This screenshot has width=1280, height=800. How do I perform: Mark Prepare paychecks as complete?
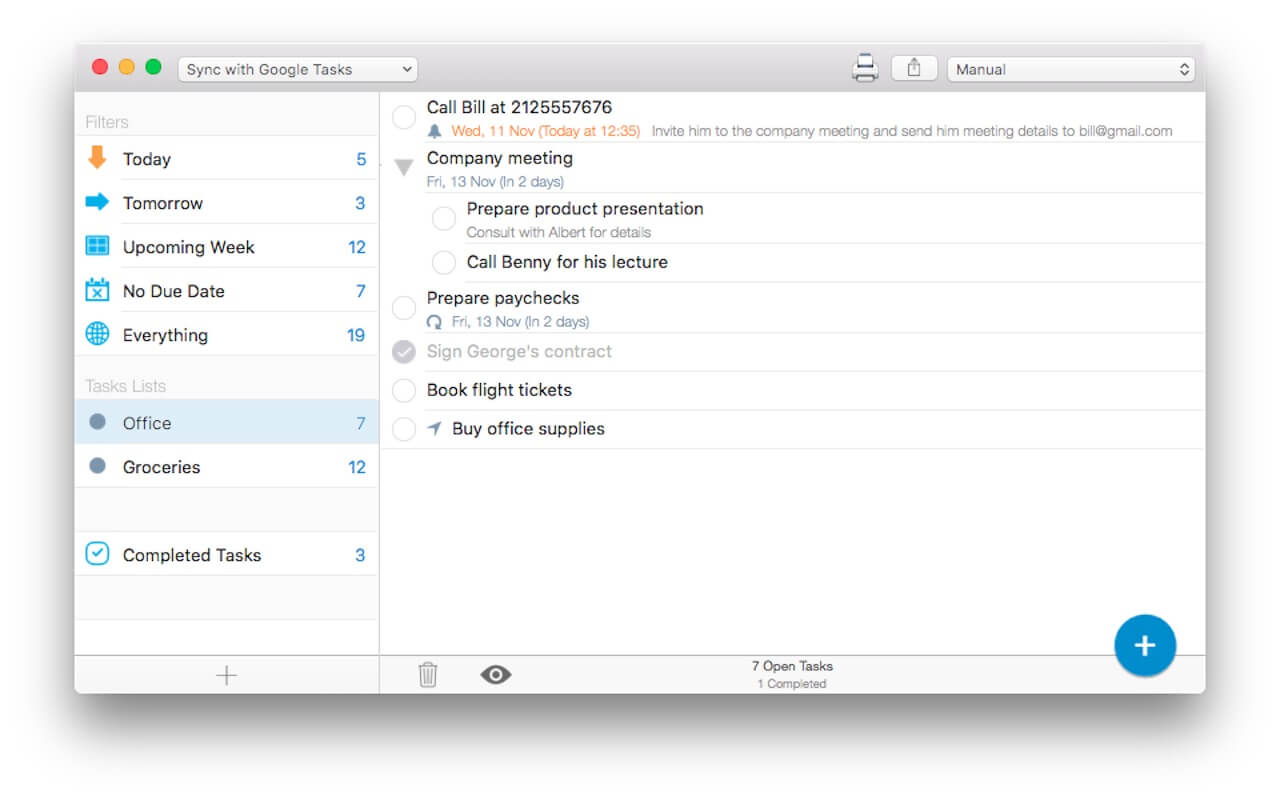click(x=404, y=308)
